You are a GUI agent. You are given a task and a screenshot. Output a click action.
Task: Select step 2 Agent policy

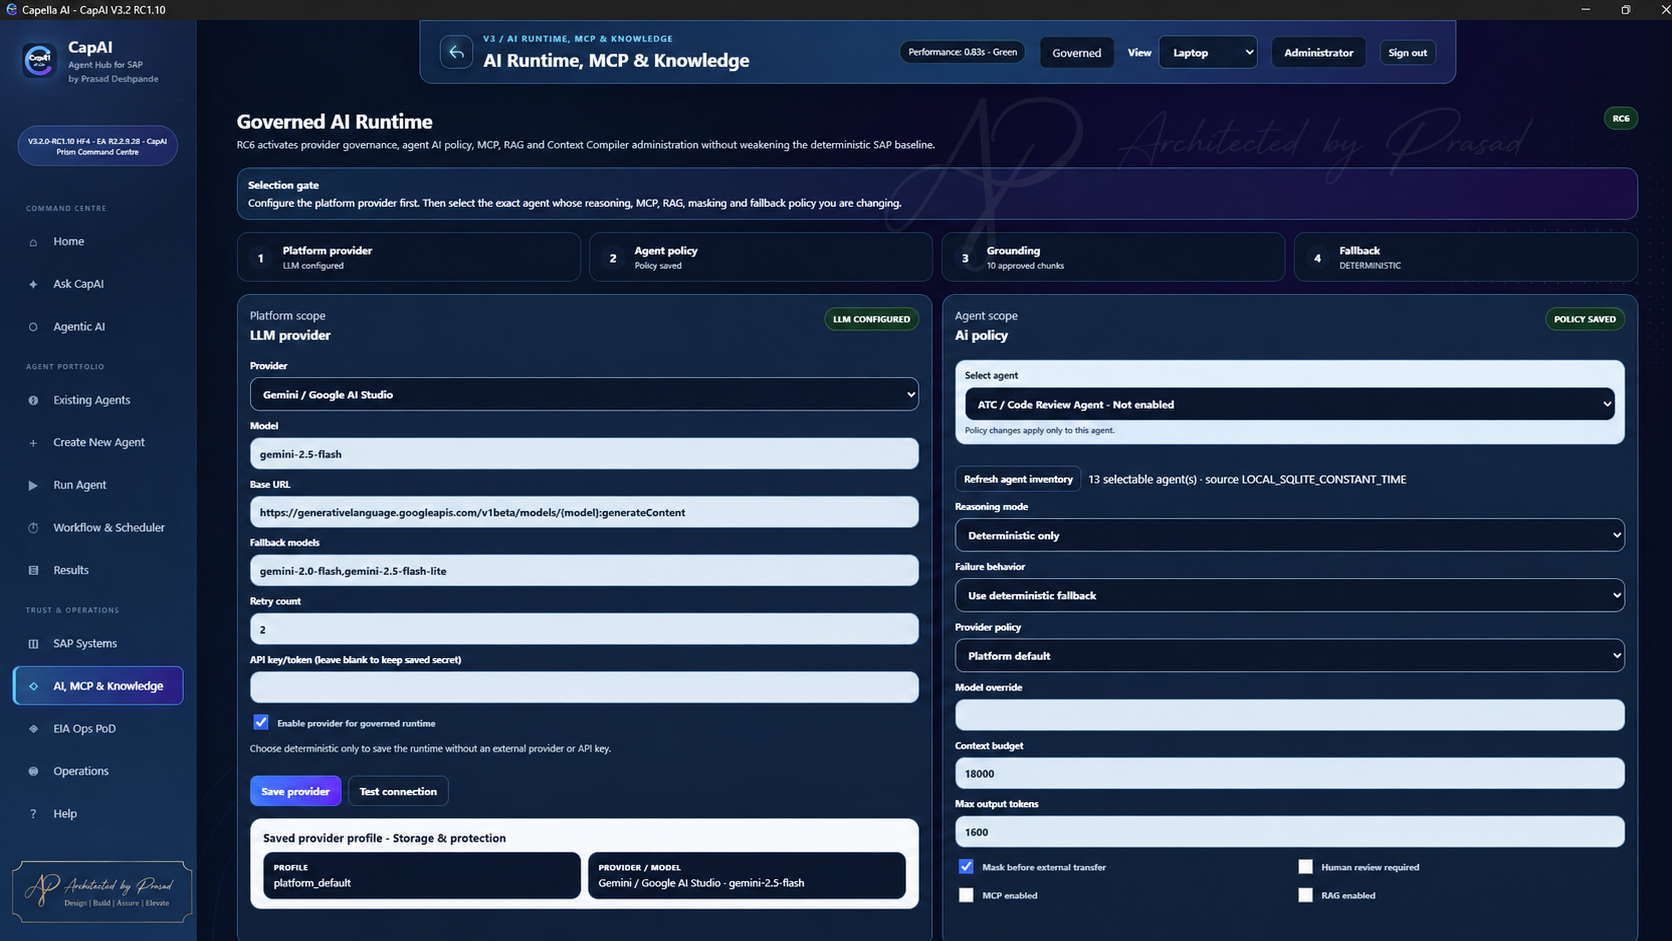click(x=761, y=257)
